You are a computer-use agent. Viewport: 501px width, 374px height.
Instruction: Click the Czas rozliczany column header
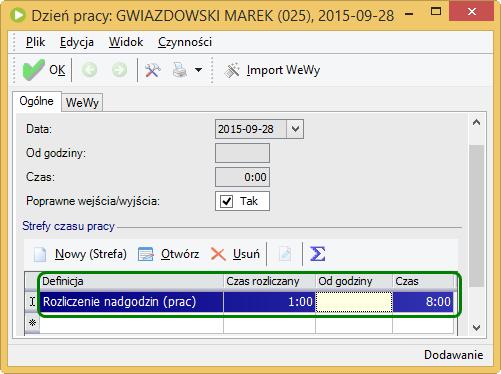click(269, 281)
